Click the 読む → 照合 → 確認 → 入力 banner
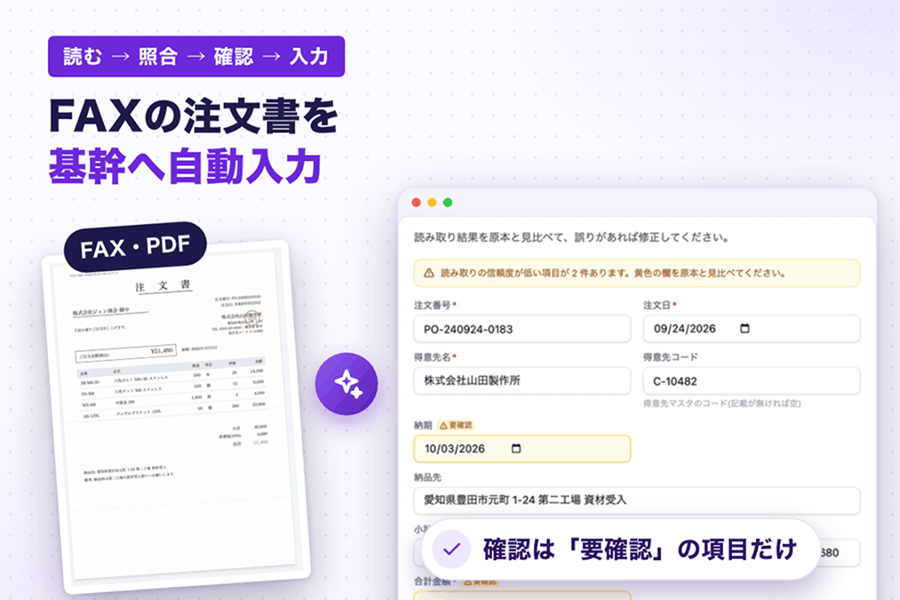This screenshot has height=600, width=900. 196,56
